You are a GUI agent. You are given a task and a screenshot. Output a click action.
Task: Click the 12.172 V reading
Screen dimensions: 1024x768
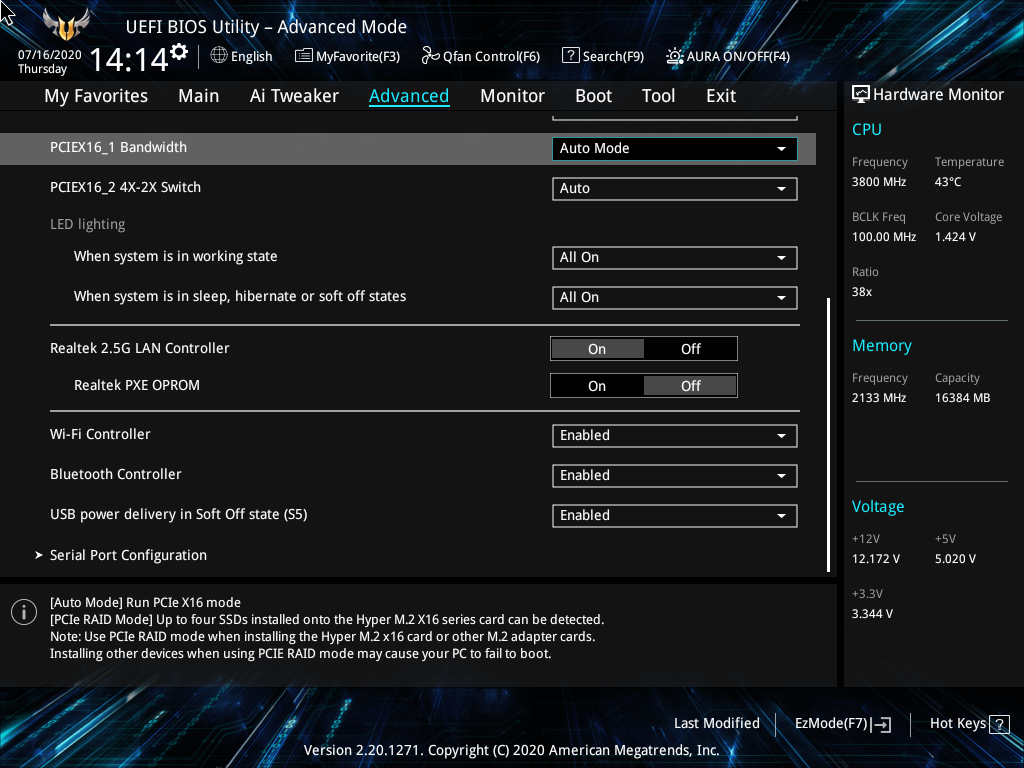point(875,559)
